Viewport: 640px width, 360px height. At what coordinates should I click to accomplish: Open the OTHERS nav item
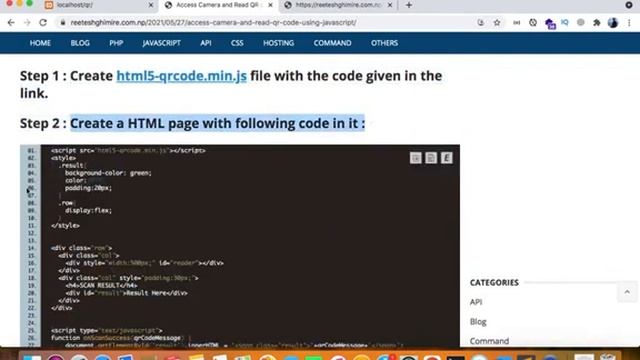pyautogui.click(x=384, y=43)
